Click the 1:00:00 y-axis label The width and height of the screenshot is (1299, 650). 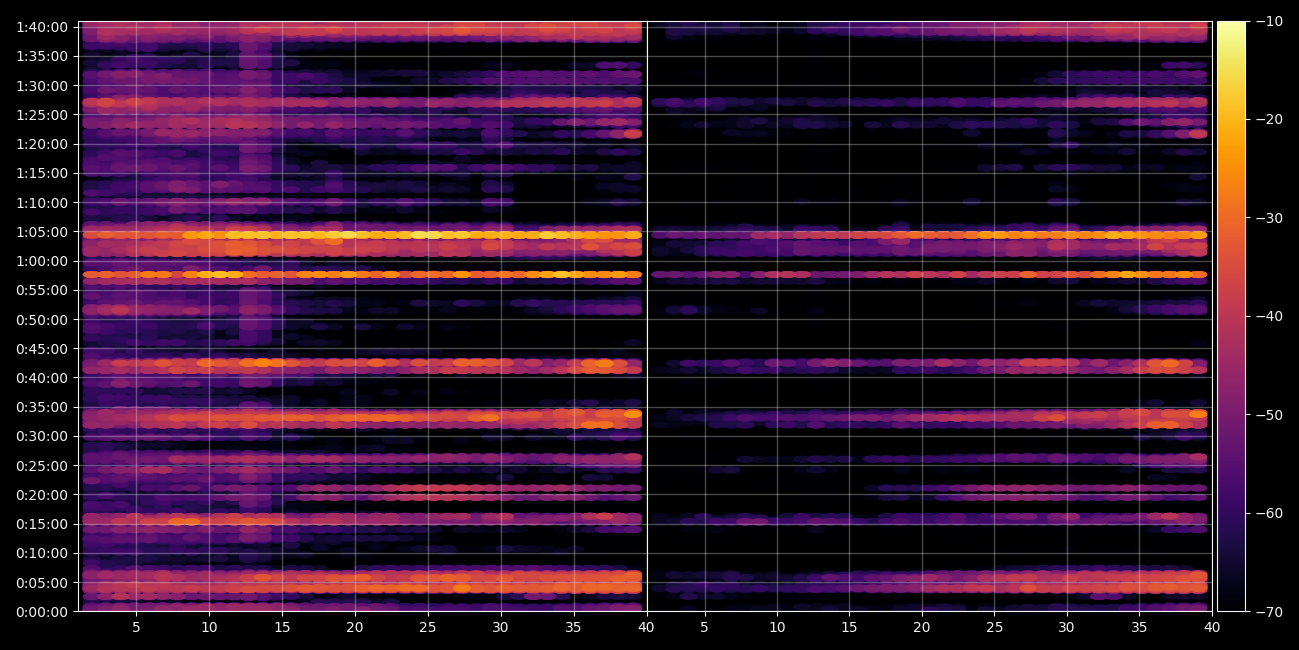43,261
